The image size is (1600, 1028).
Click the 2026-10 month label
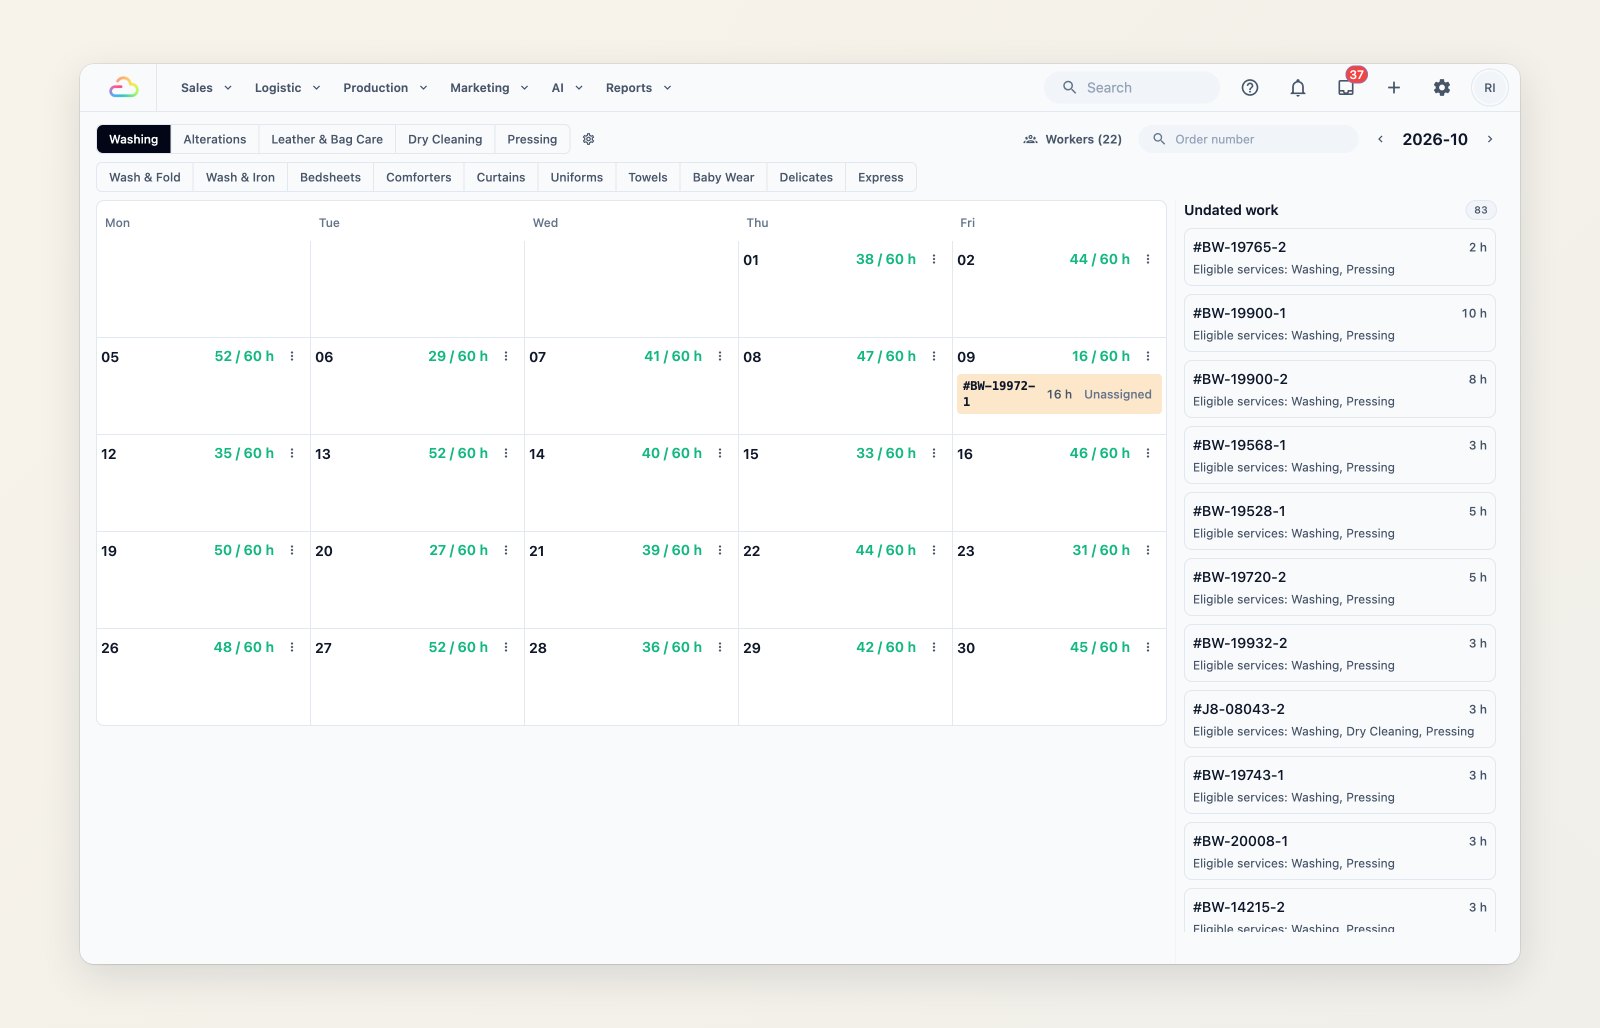[x=1435, y=139]
